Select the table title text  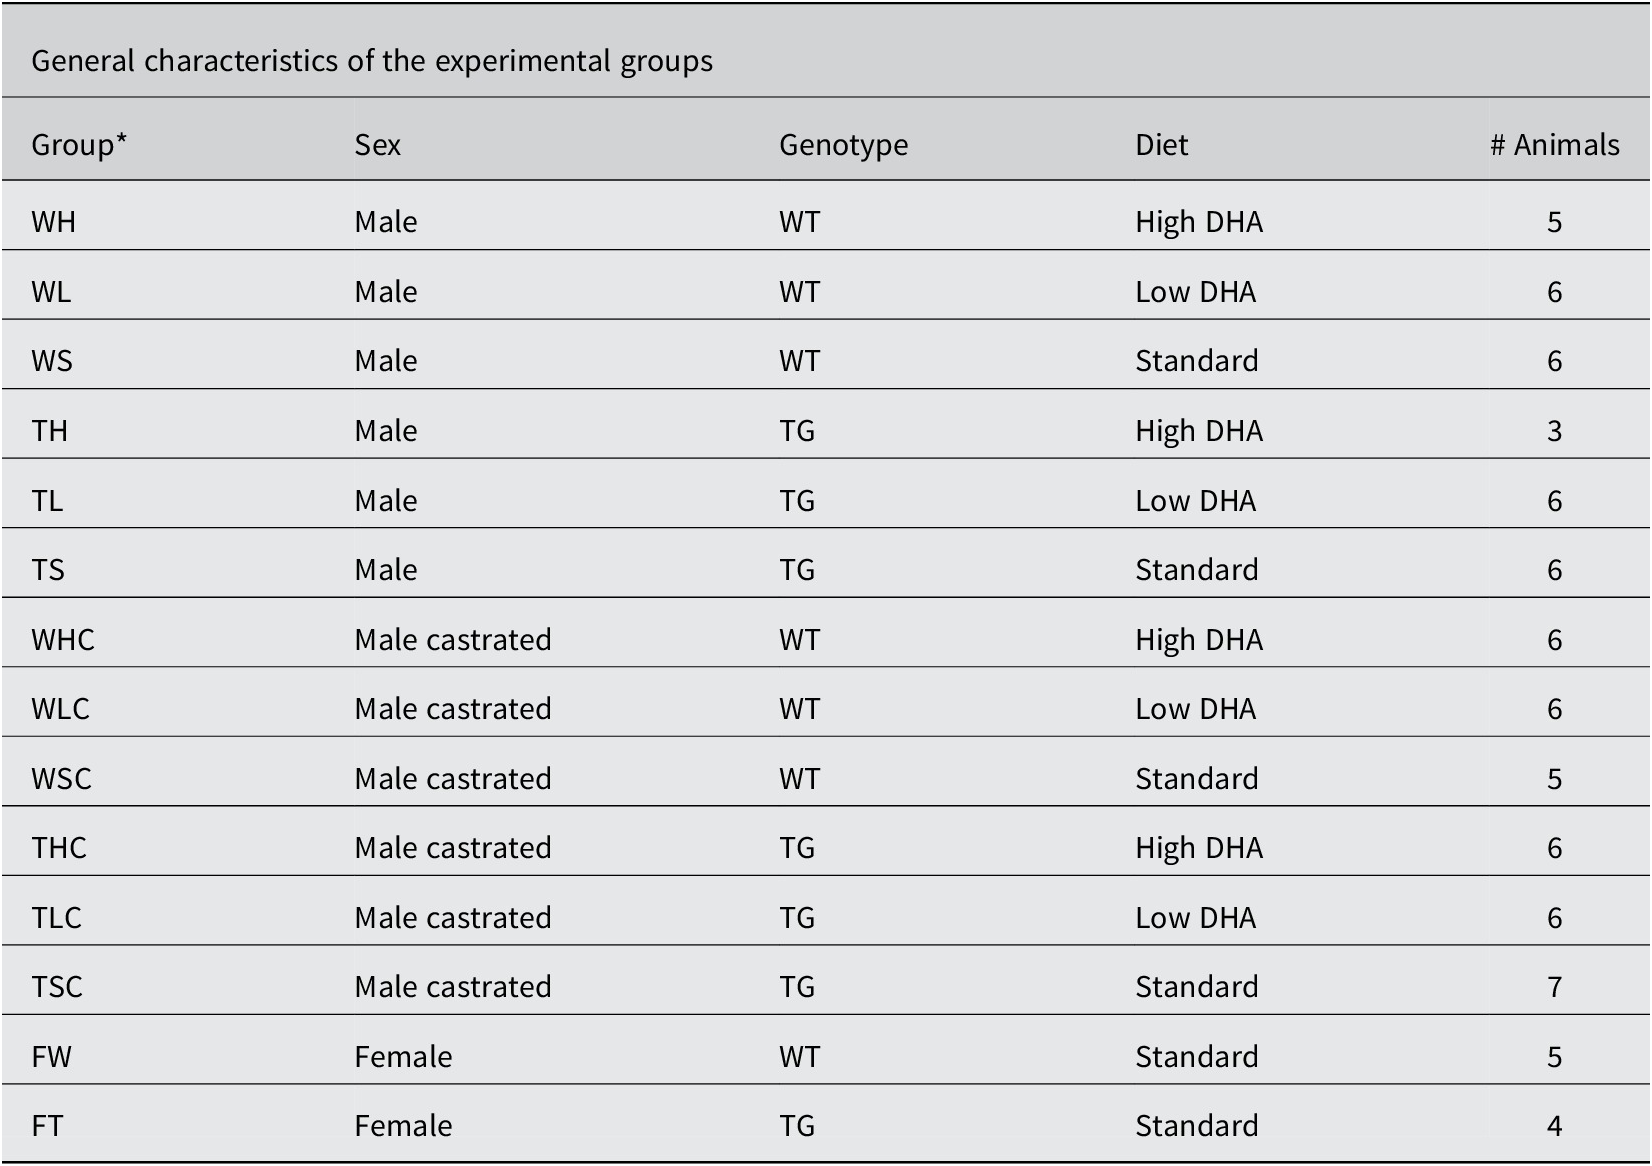372,61
